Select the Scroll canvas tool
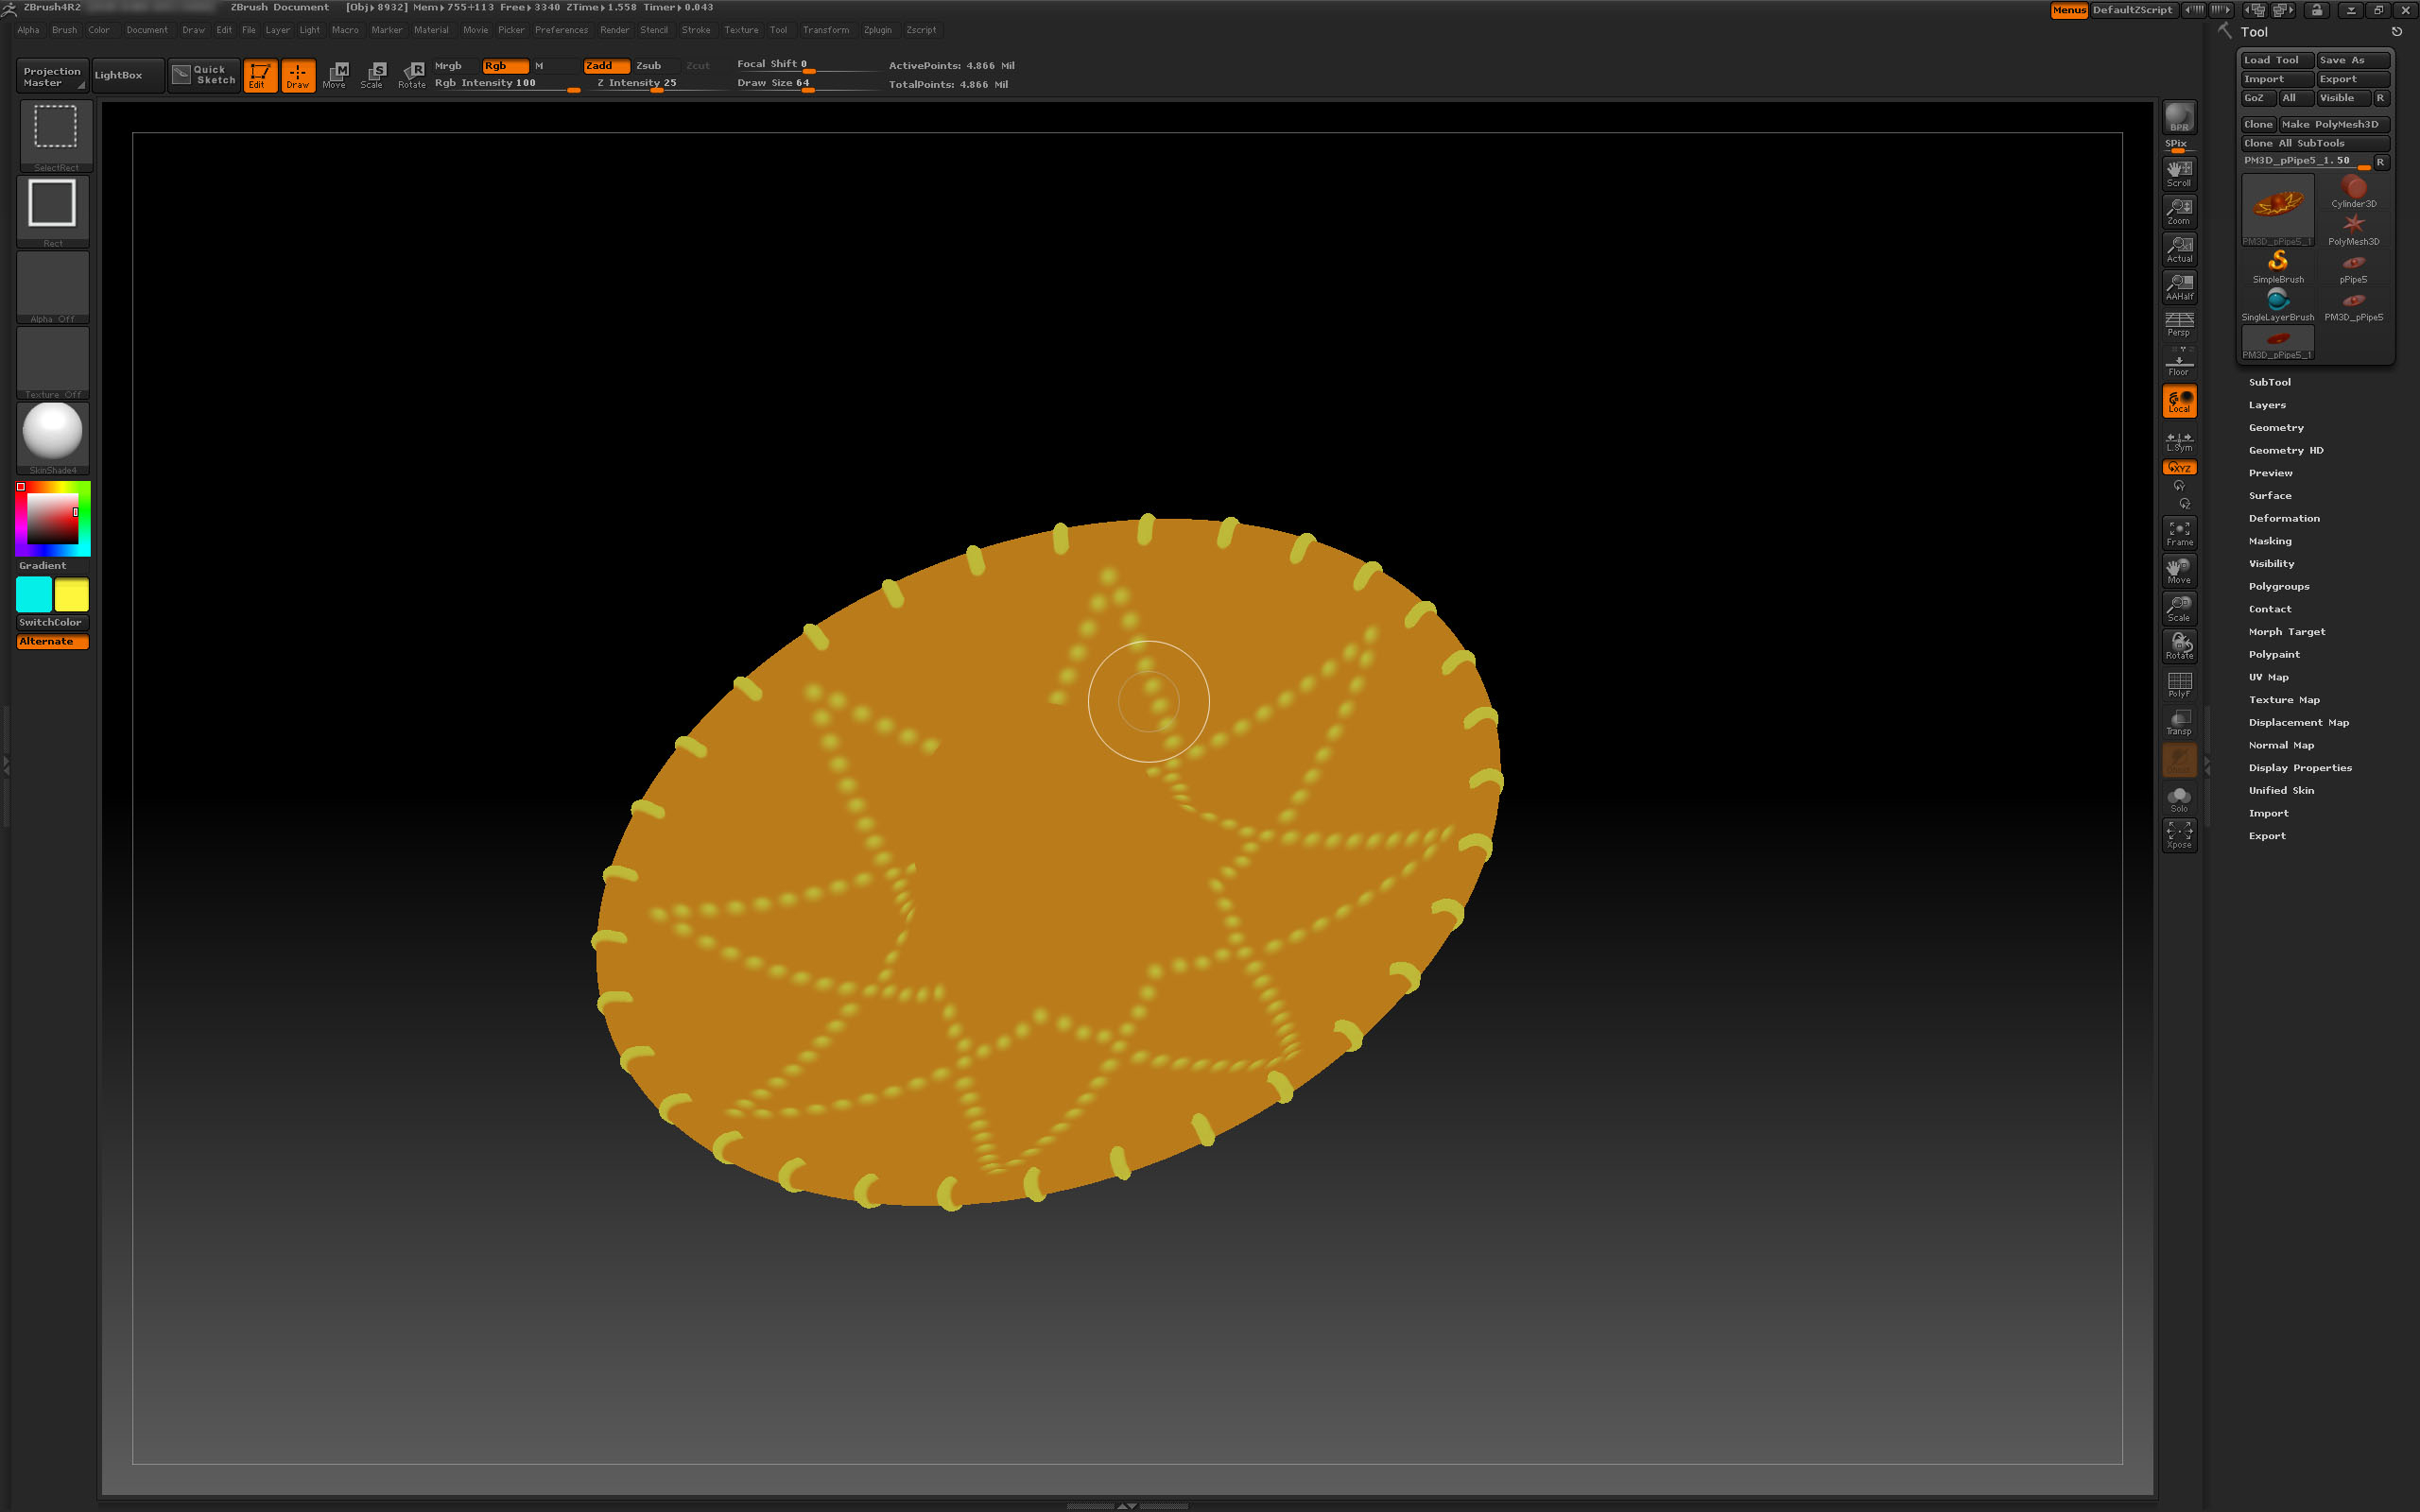 click(x=2178, y=173)
